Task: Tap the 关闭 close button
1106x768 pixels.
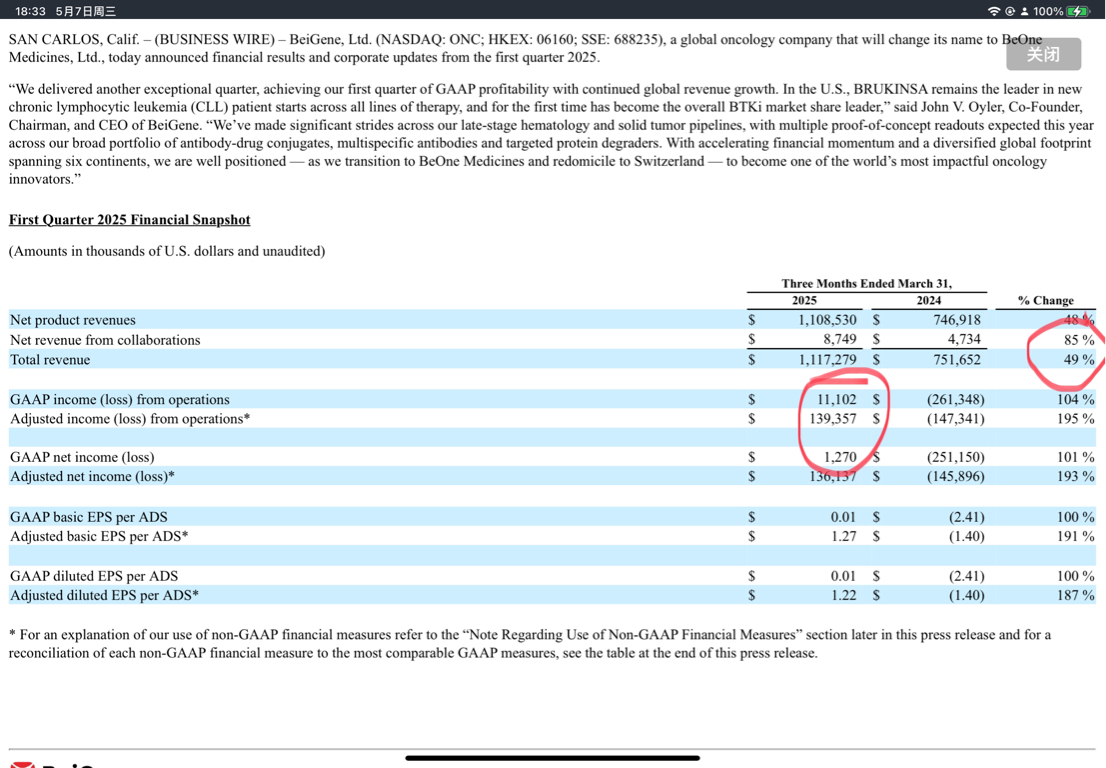Action: [x=1043, y=54]
